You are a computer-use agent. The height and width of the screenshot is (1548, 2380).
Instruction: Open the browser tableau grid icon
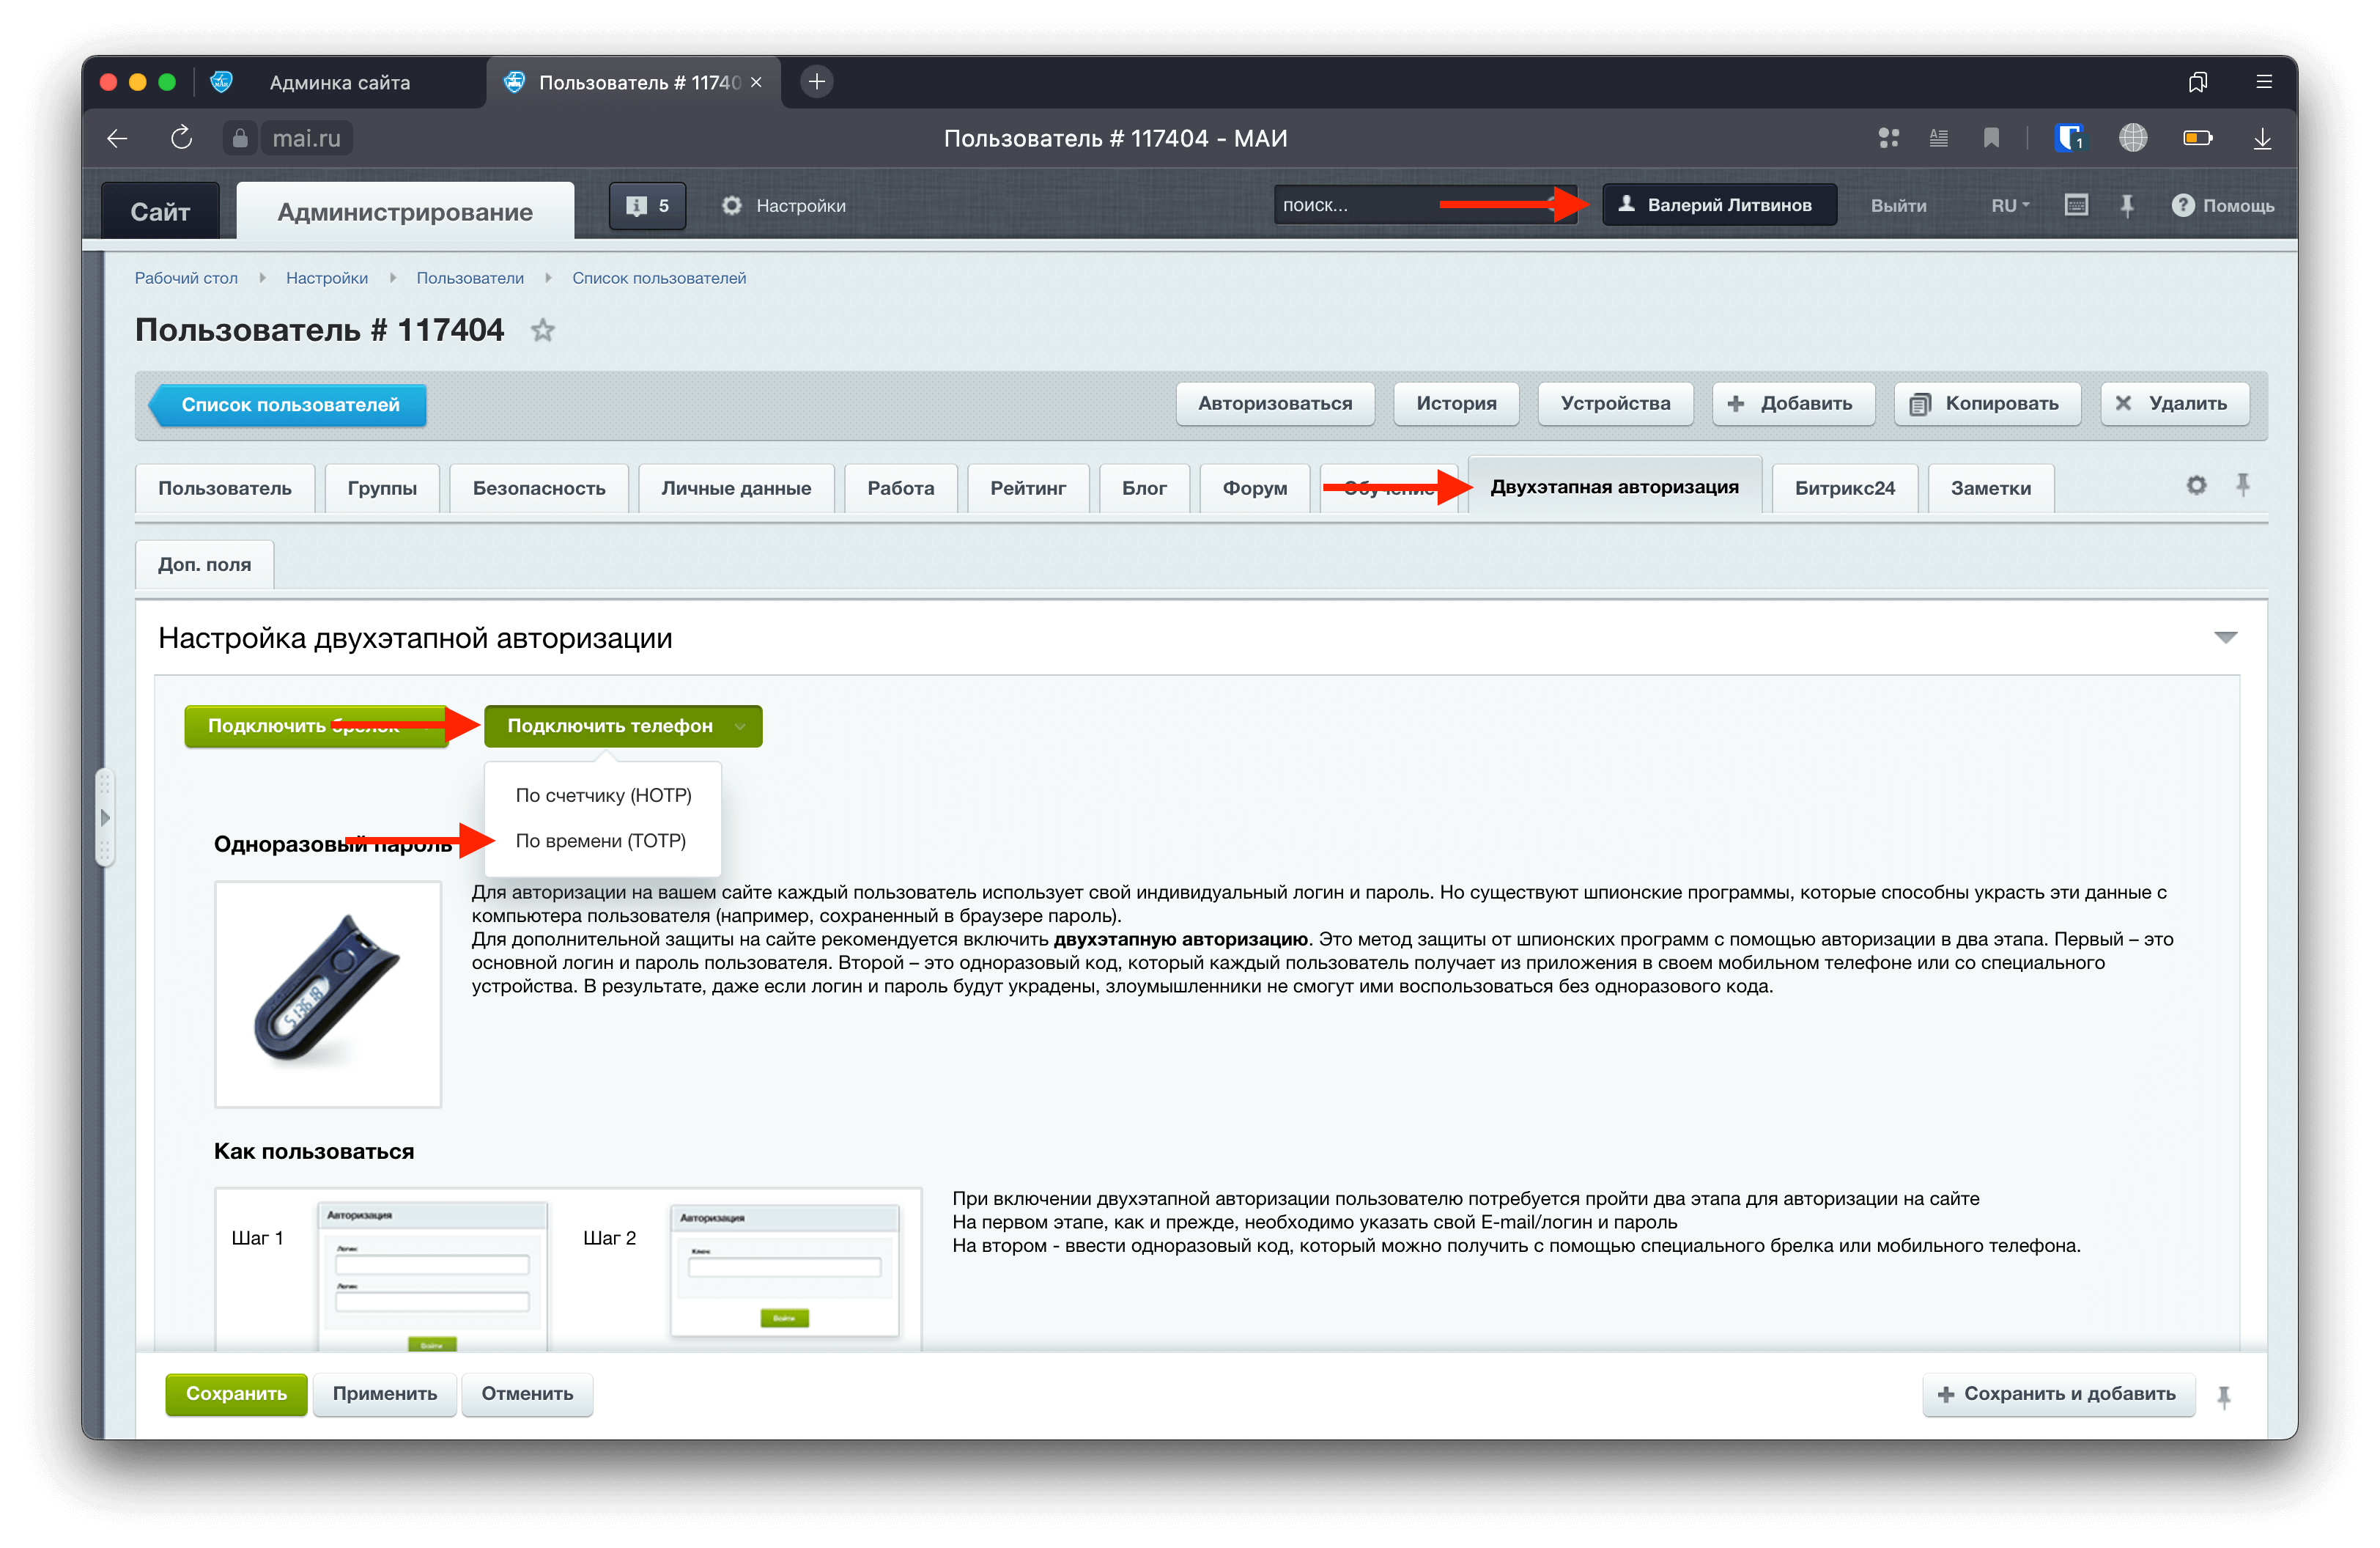pos(1888,138)
